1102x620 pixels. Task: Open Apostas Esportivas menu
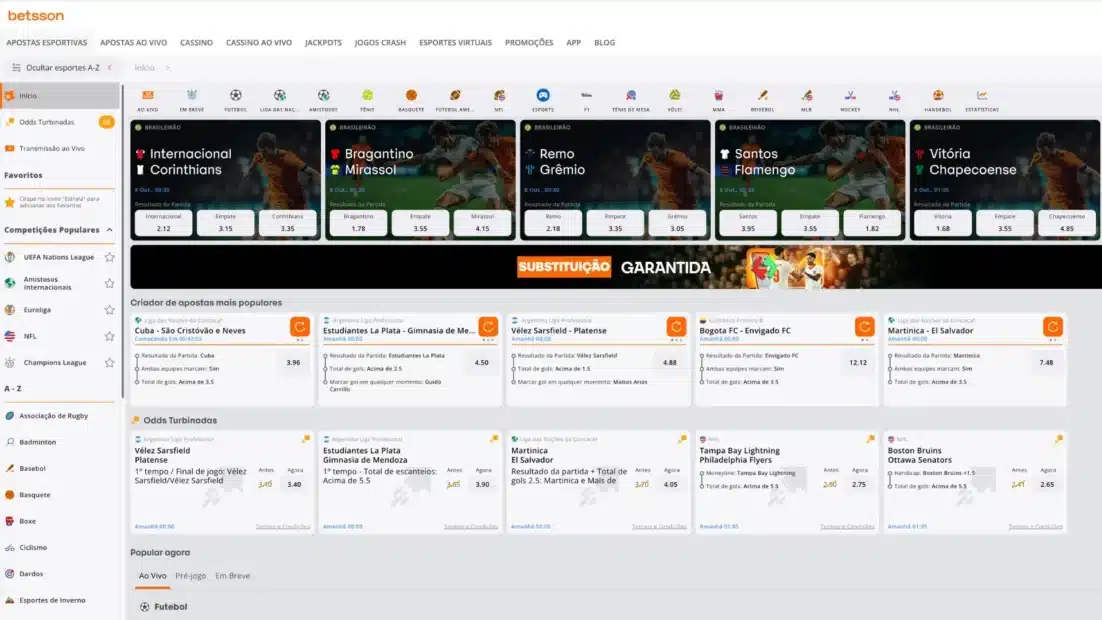[47, 43]
